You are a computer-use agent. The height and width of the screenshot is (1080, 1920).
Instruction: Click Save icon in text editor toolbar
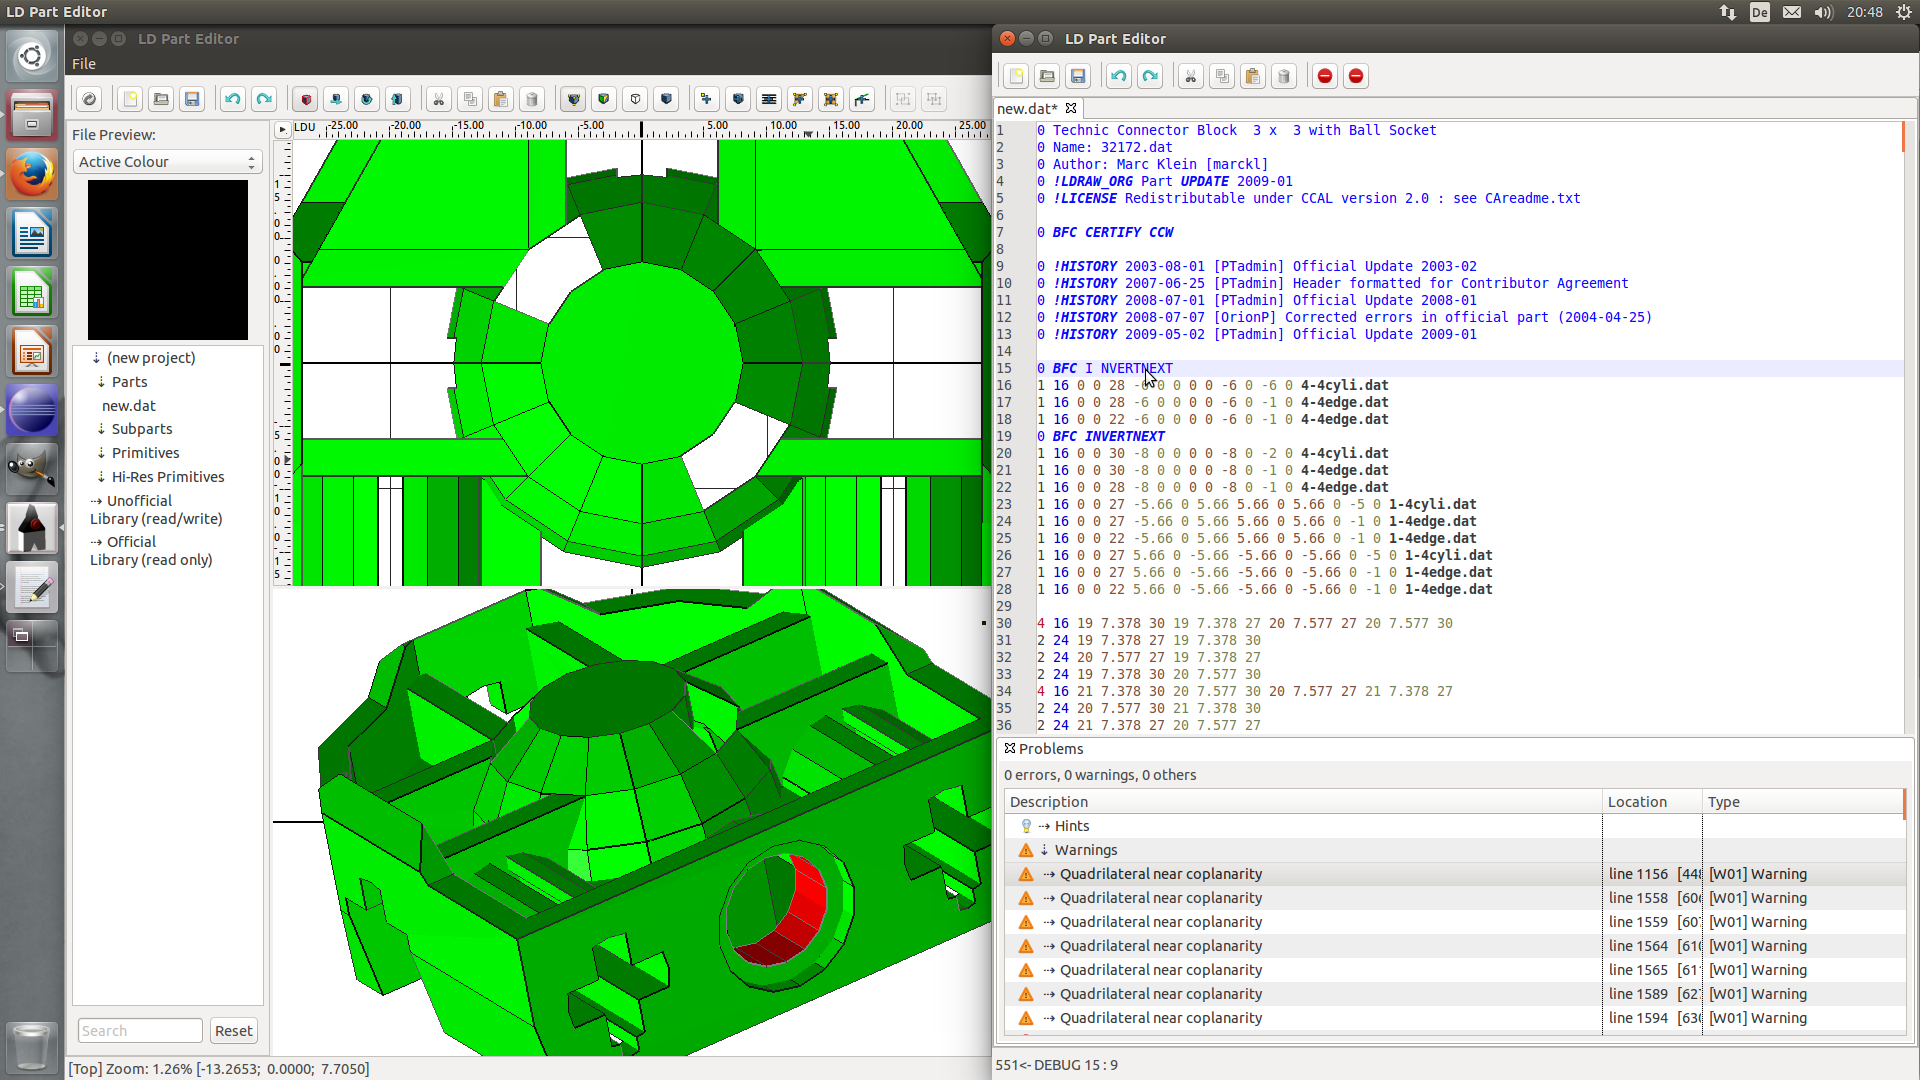tap(1078, 76)
